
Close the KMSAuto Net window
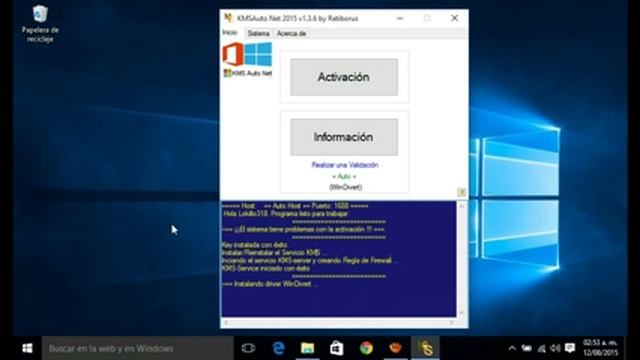[454, 18]
